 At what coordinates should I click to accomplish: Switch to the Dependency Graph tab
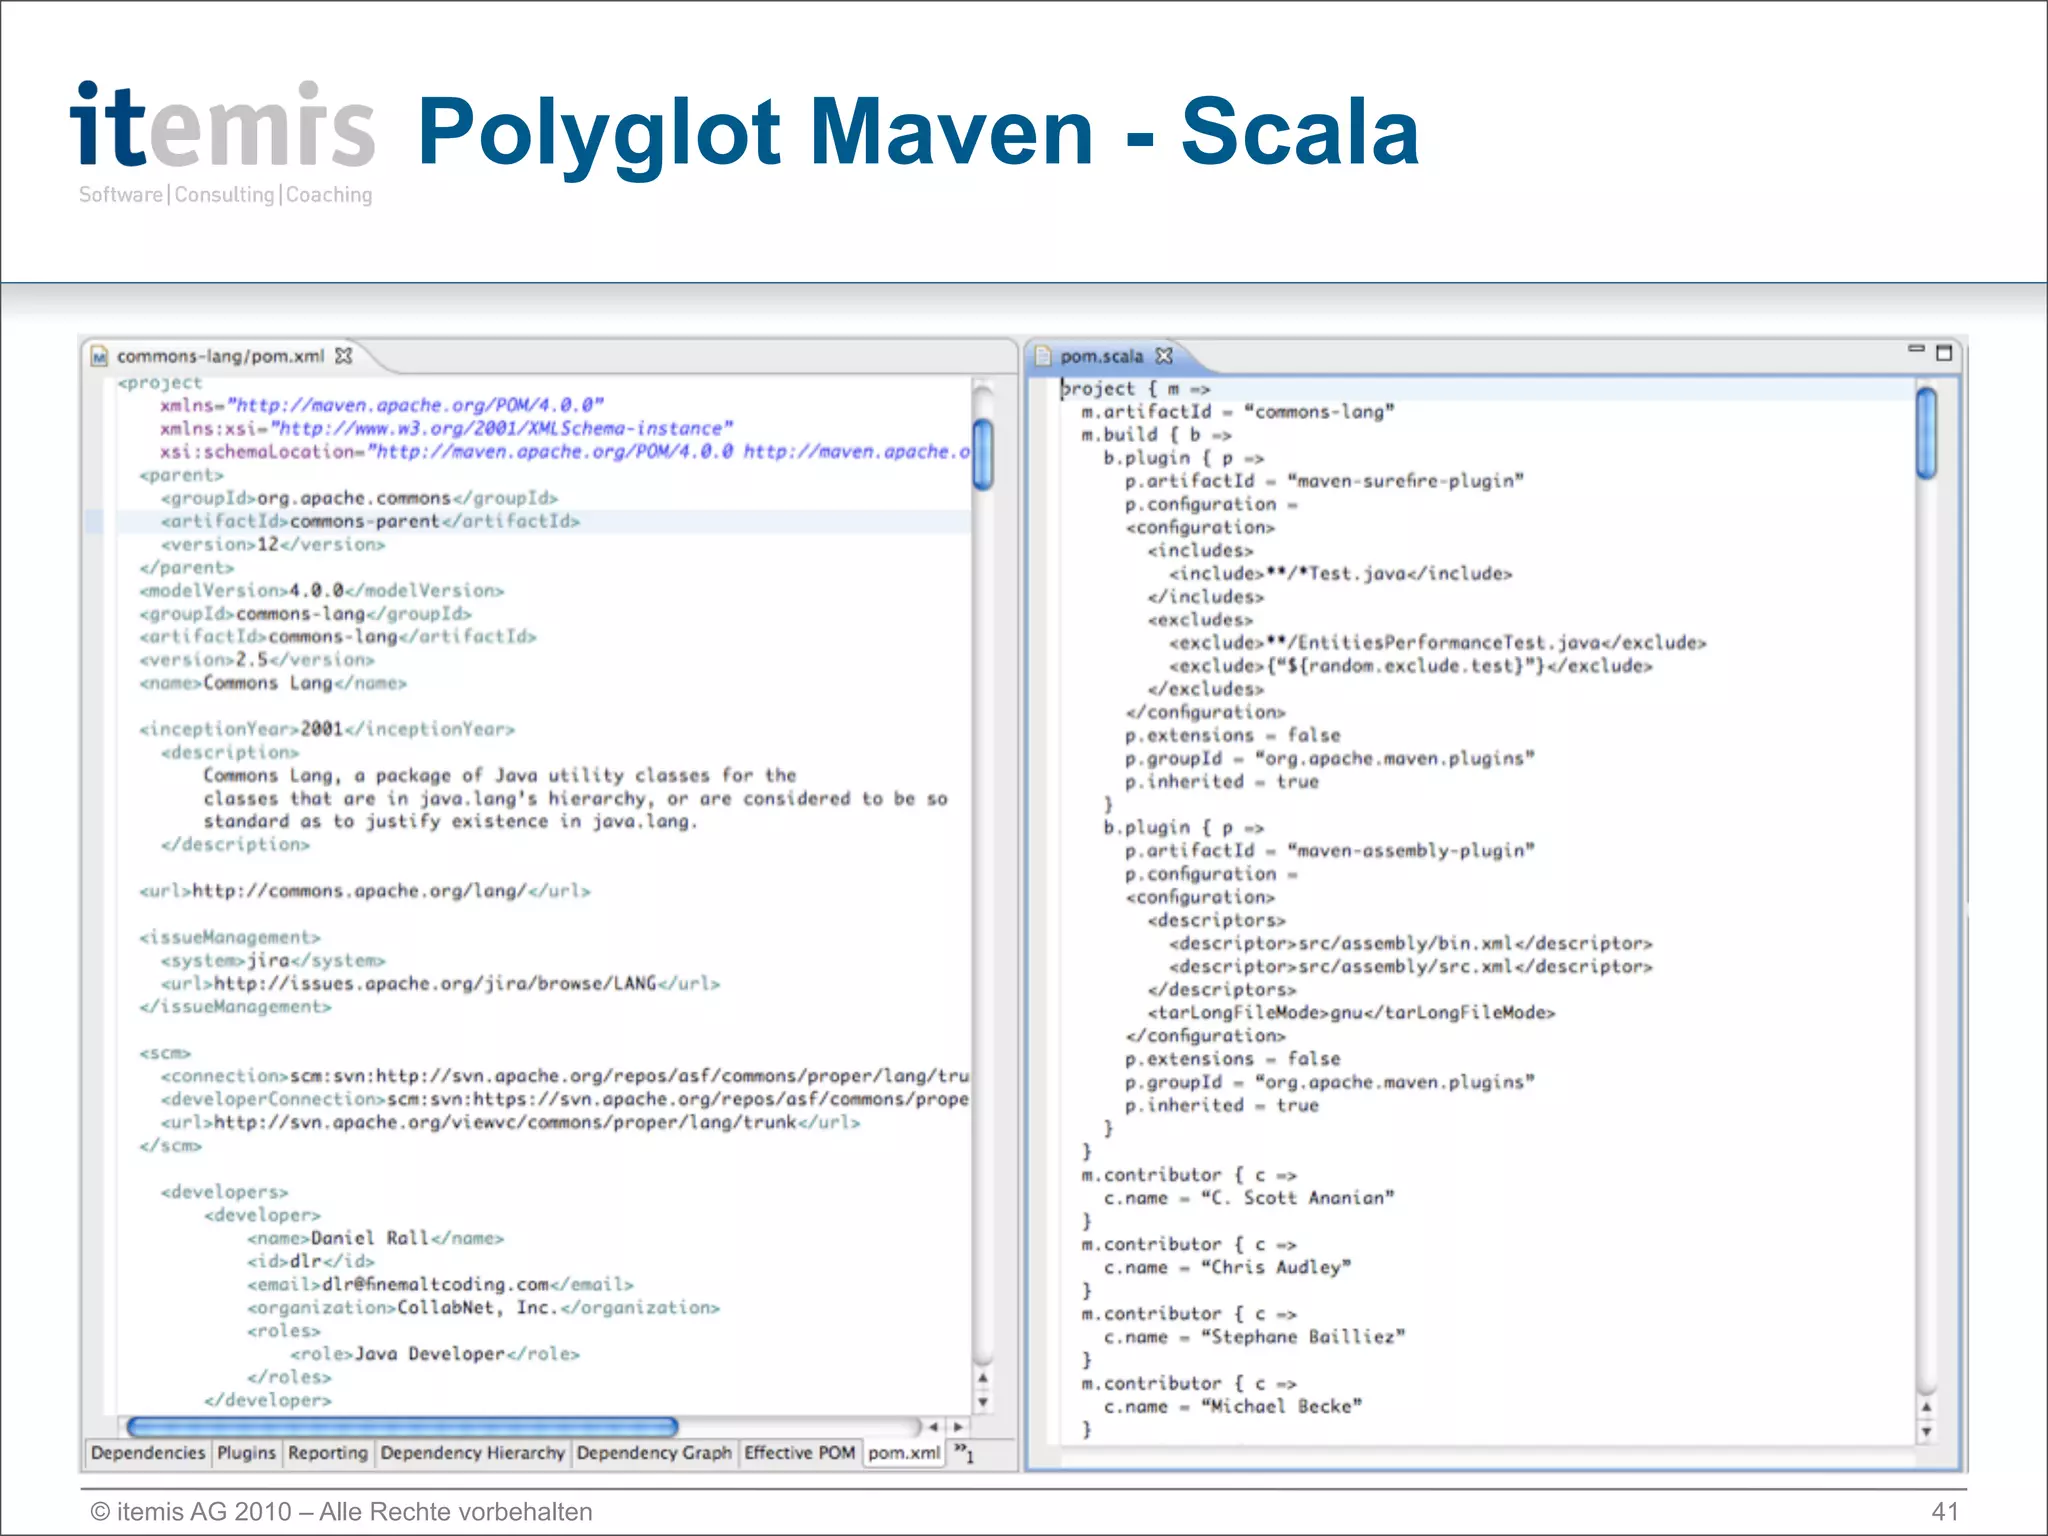coord(654,1453)
